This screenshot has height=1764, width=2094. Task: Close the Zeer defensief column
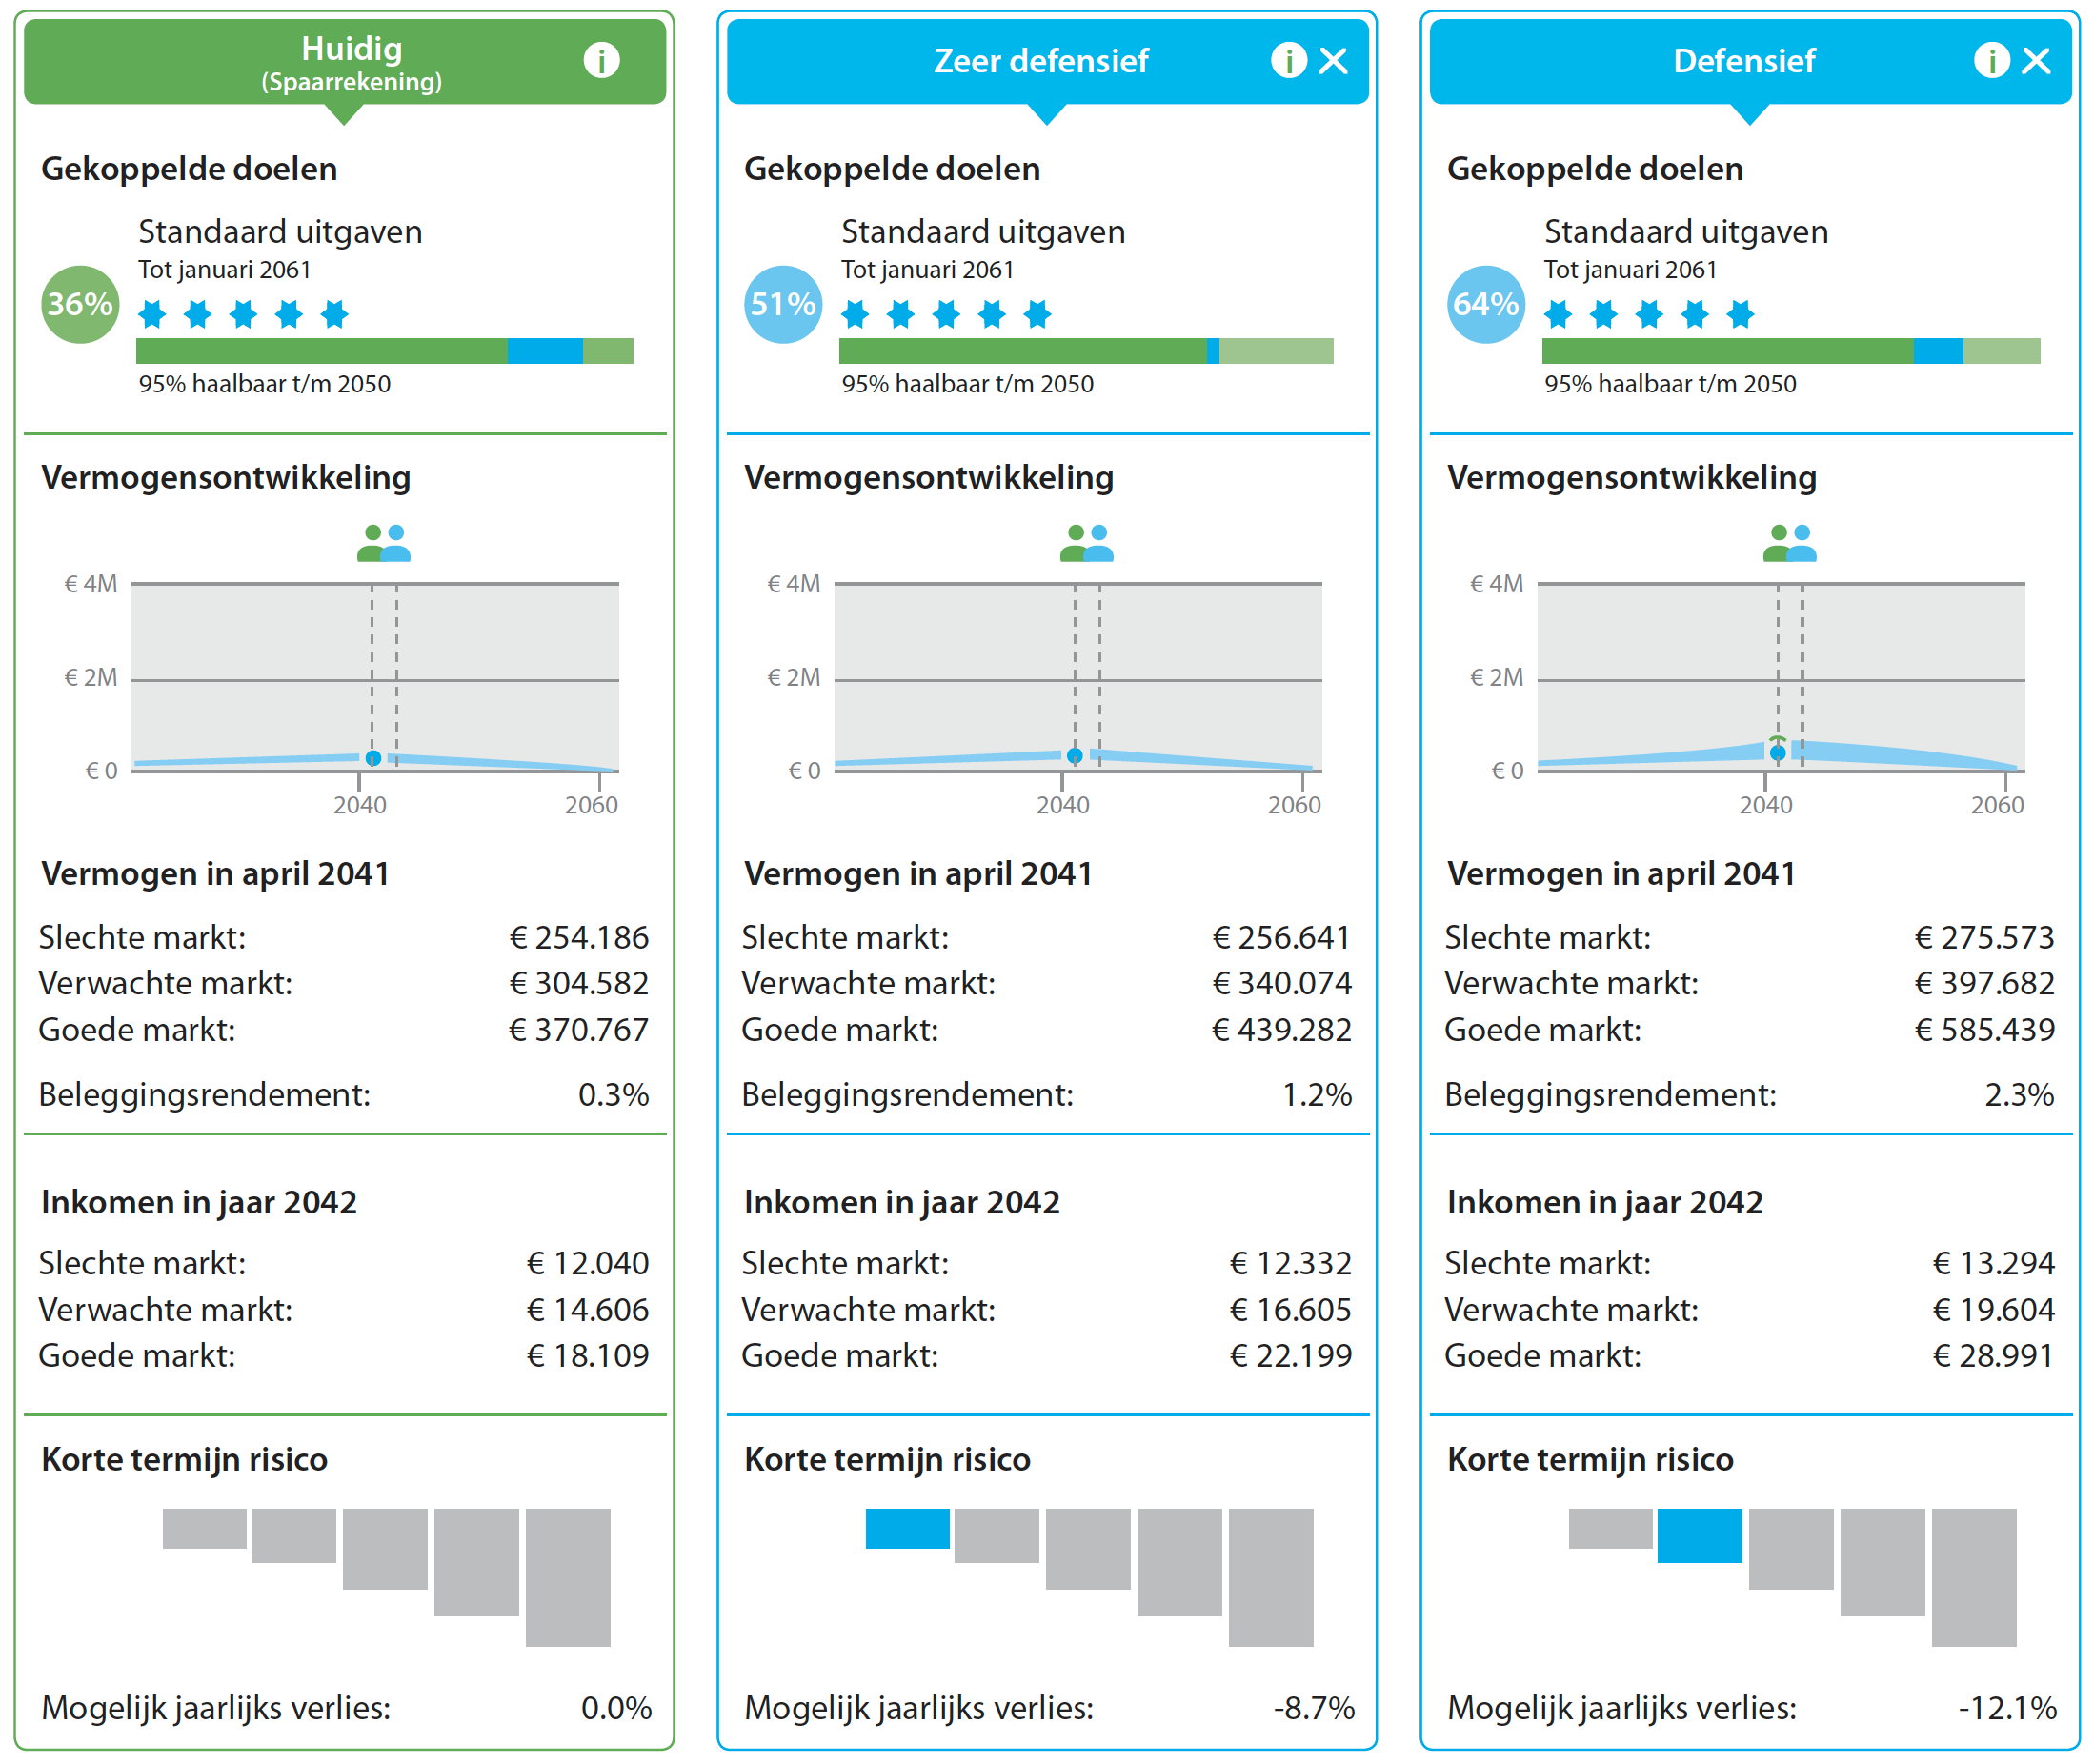click(1333, 60)
